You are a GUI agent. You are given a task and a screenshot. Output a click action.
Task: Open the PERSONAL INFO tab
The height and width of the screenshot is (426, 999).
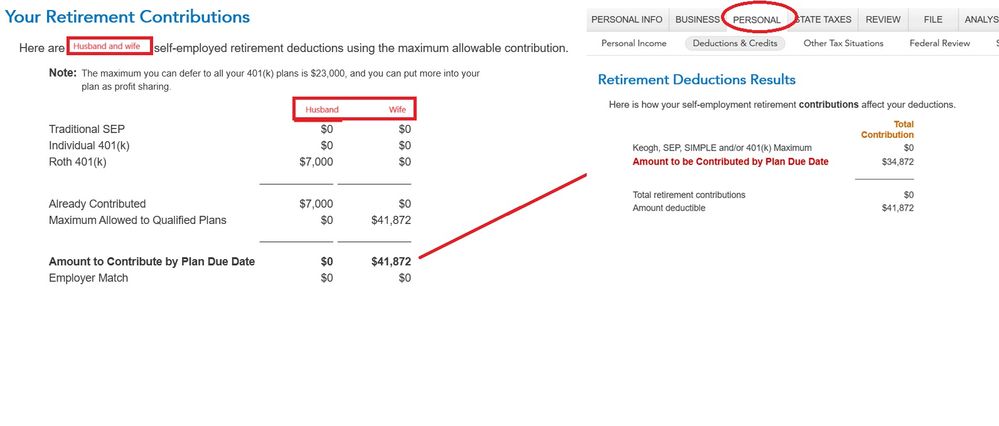627,19
